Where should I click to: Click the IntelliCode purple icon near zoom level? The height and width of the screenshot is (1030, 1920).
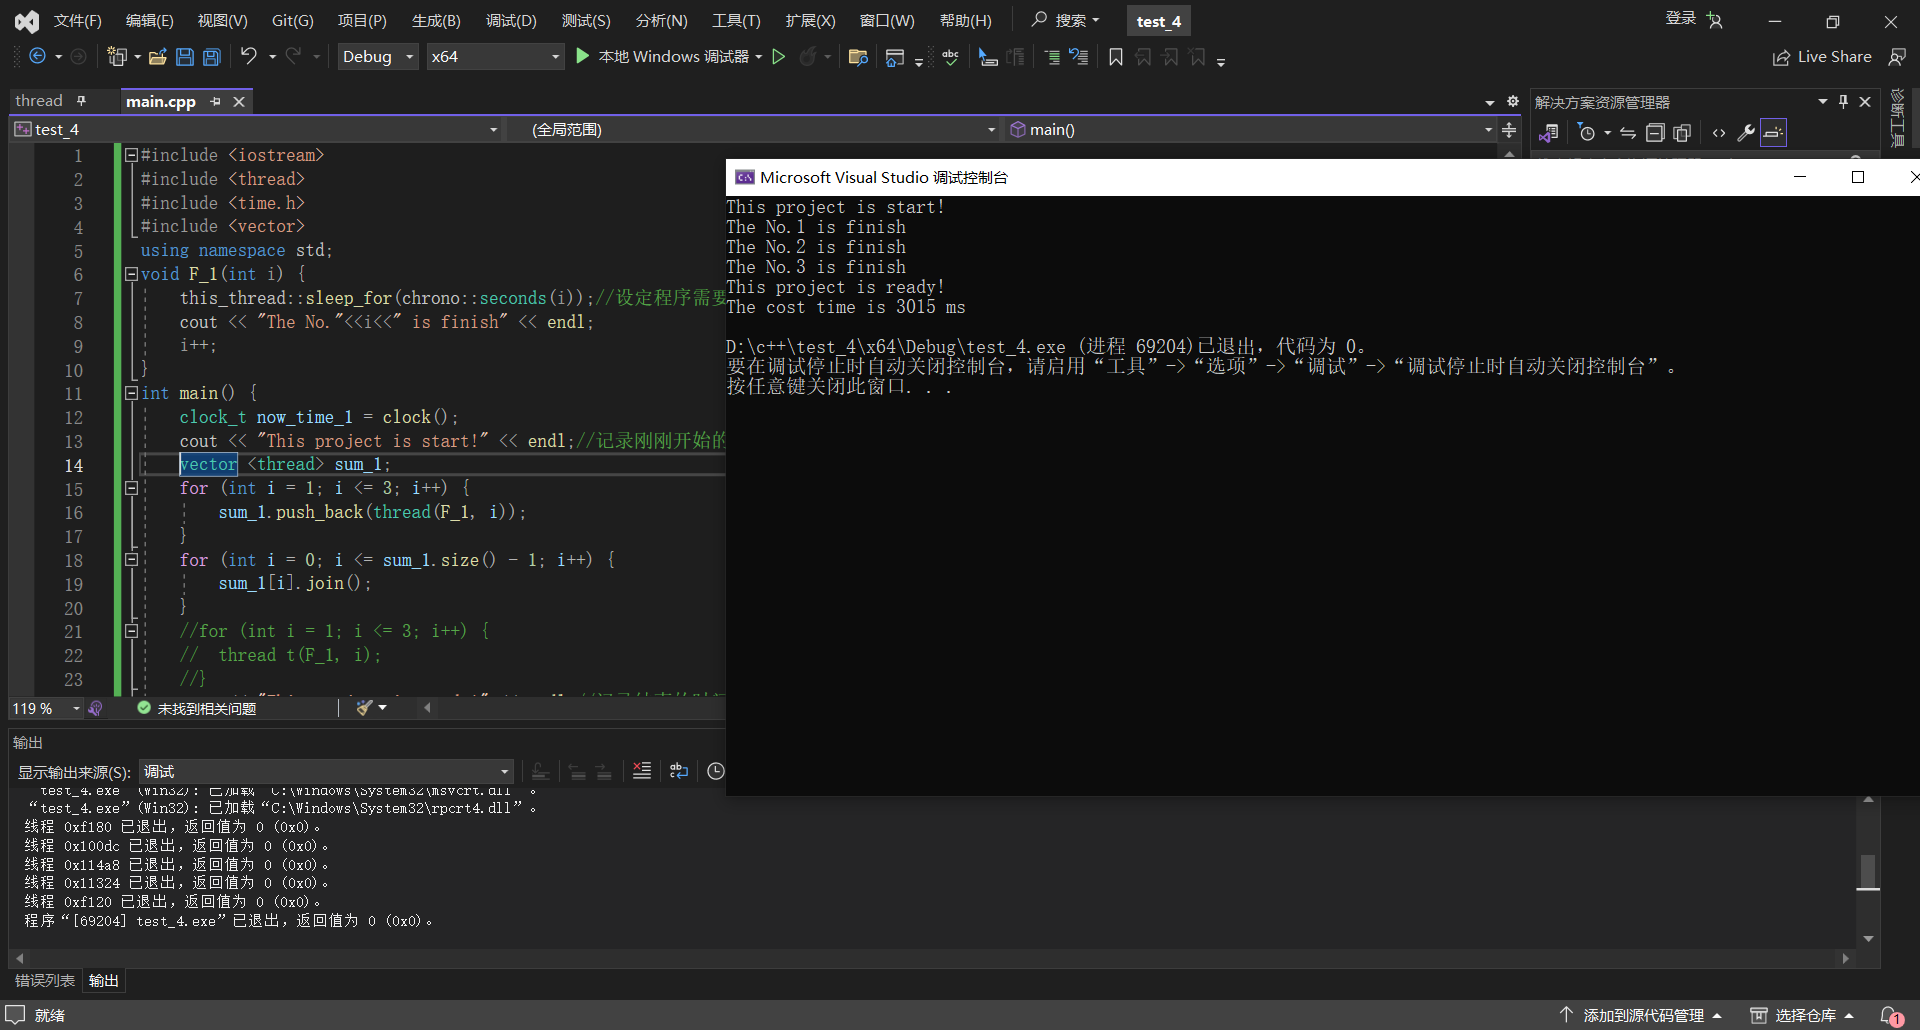[x=96, y=708]
